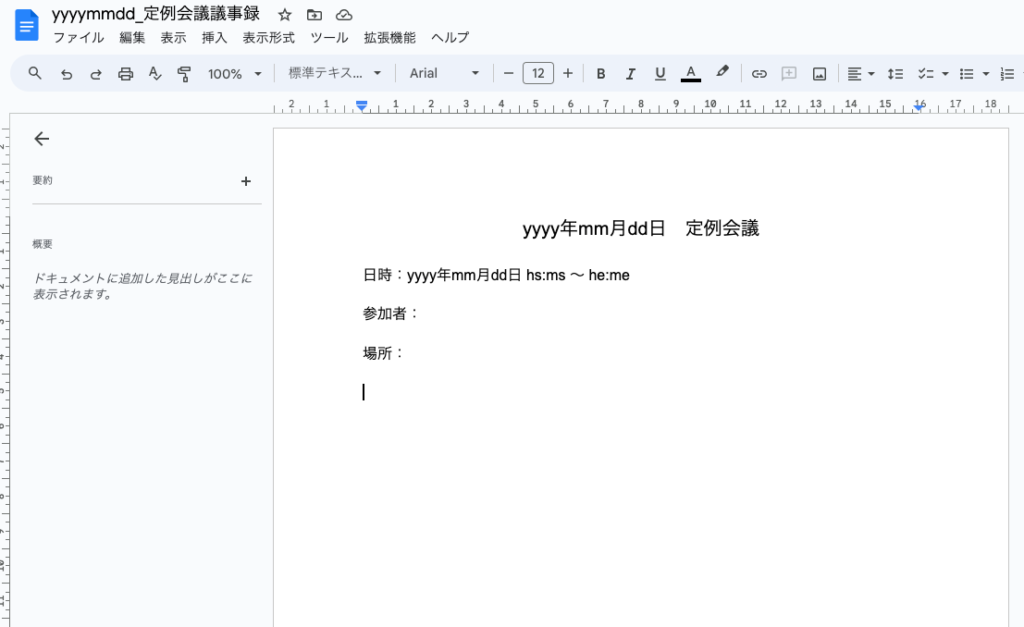
Task: Open the 標準テキスト paragraph style dropdown
Action: tap(335, 74)
